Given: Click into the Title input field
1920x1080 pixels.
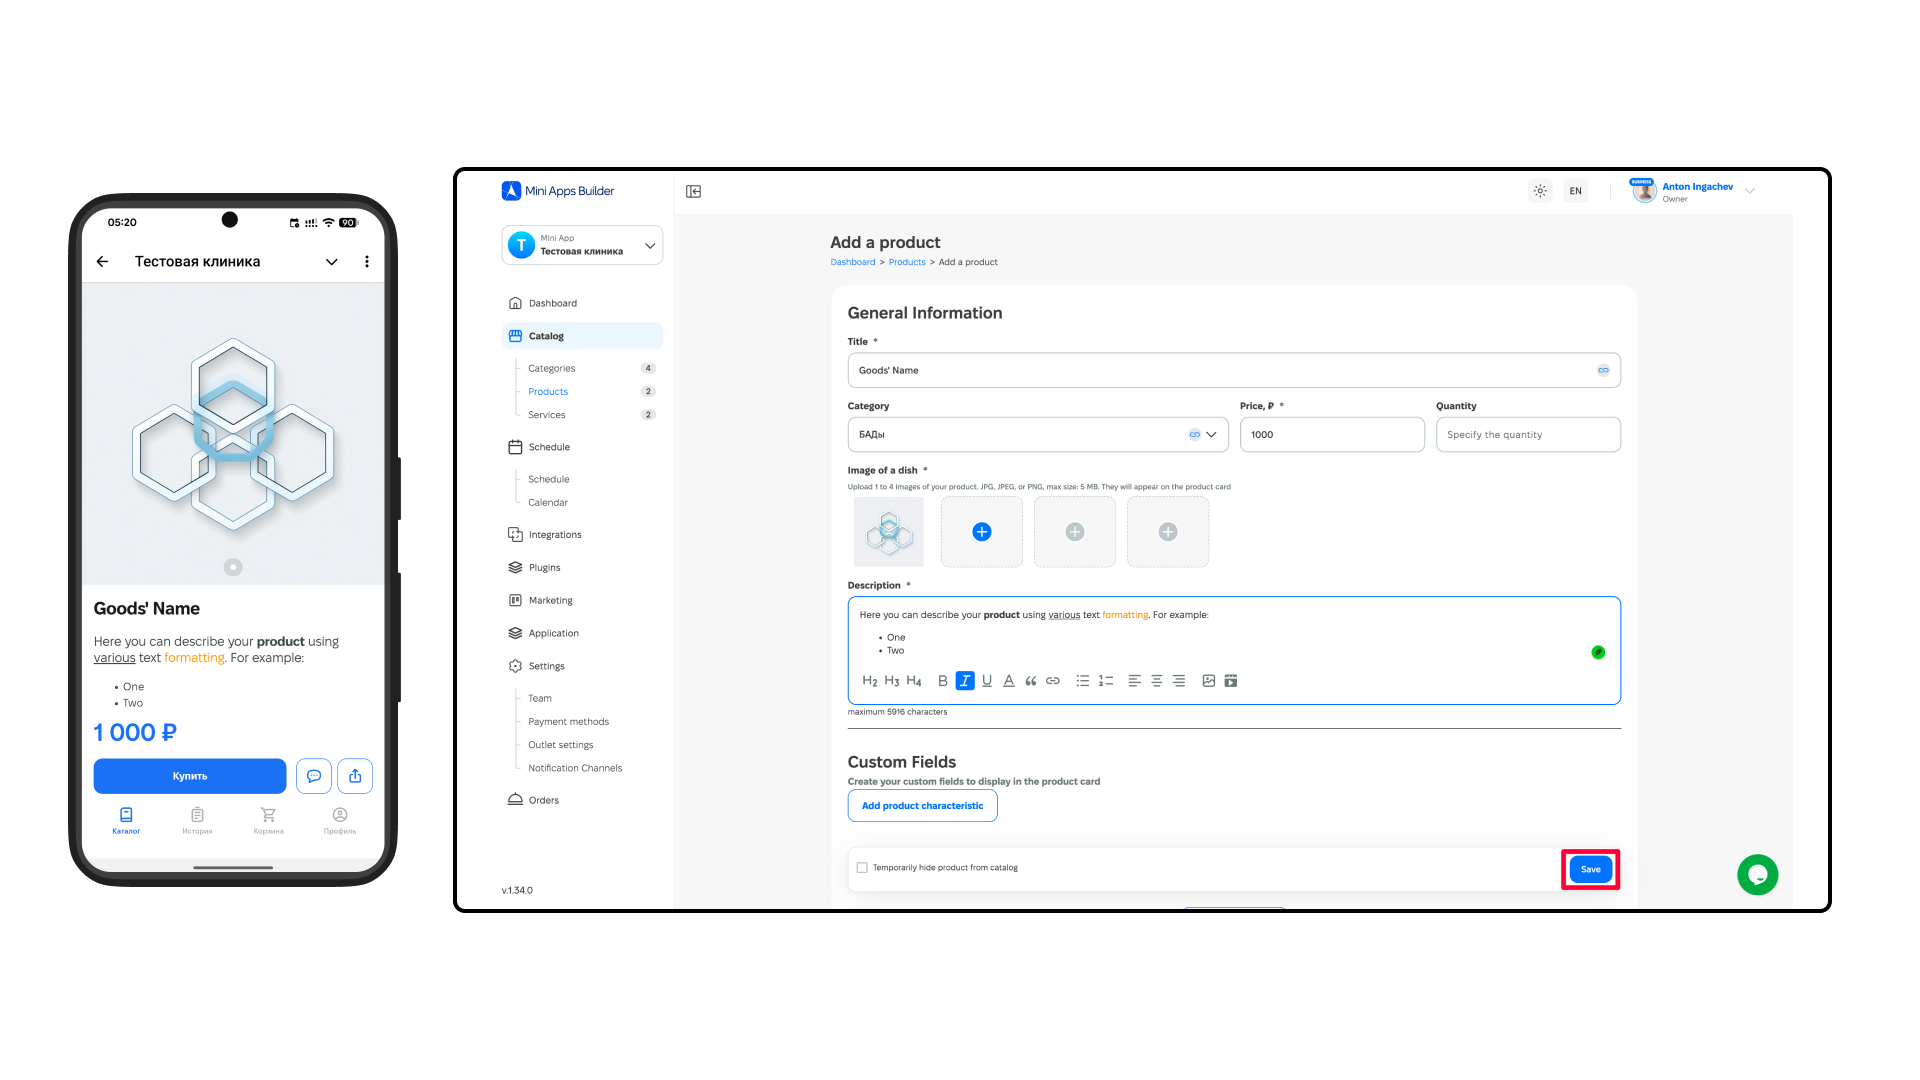Looking at the screenshot, I should [1234, 370].
